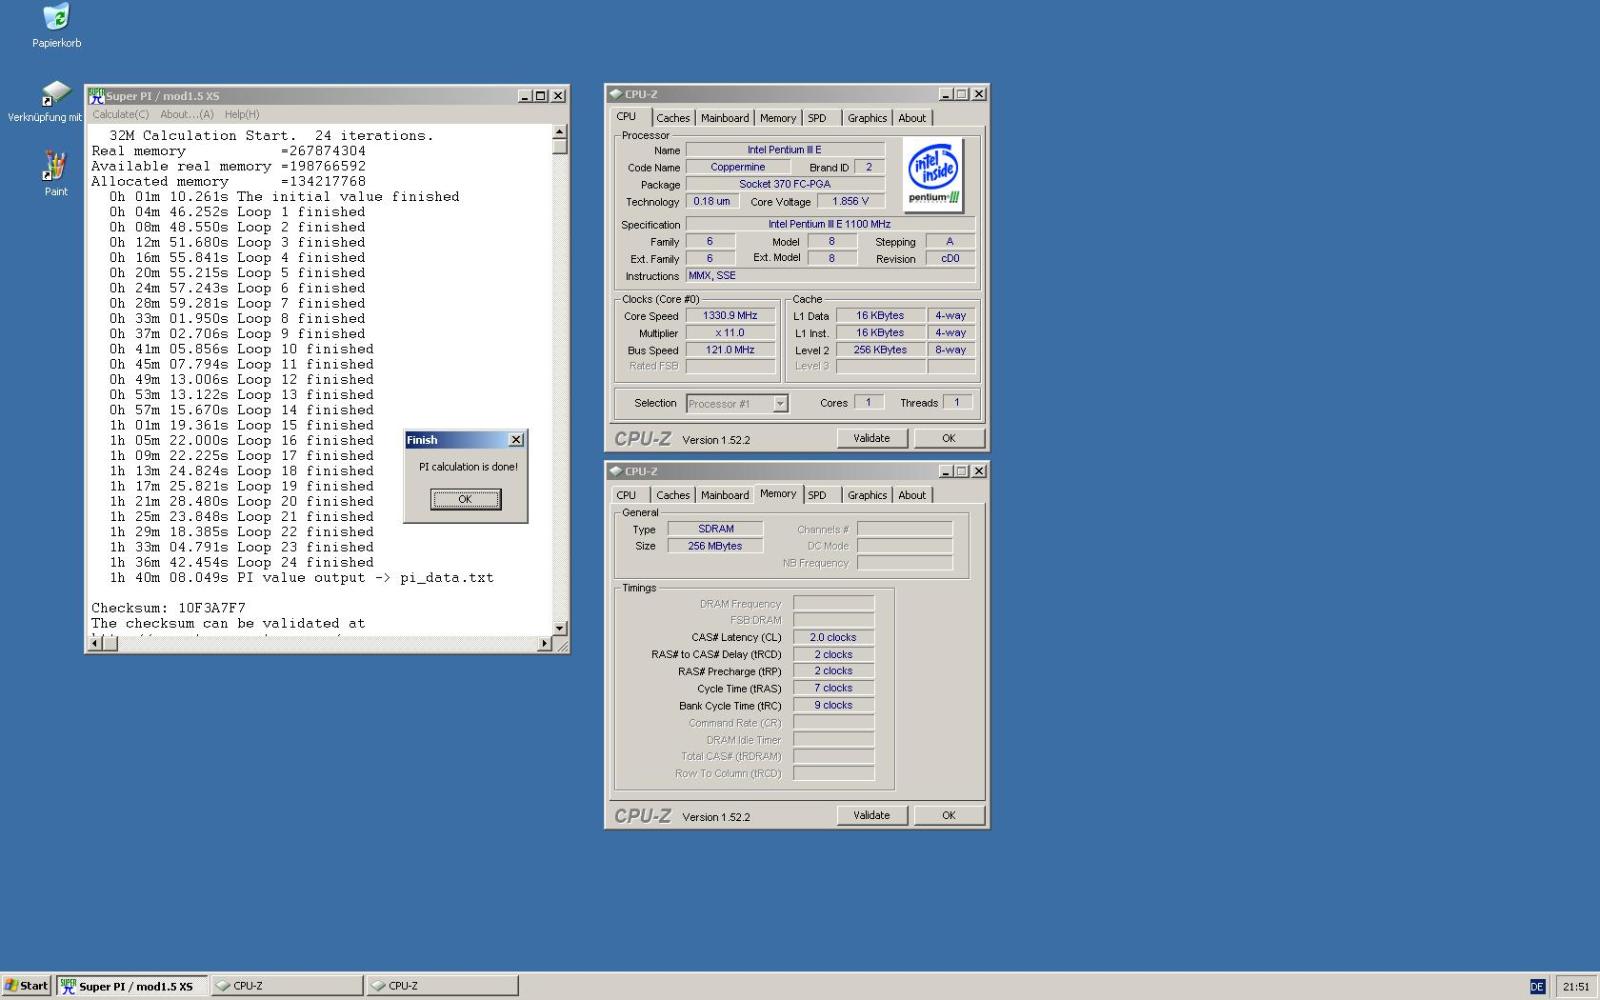1600x1000 pixels.
Task: Launch the Paint desktop icon
Action: tap(56, 166)
